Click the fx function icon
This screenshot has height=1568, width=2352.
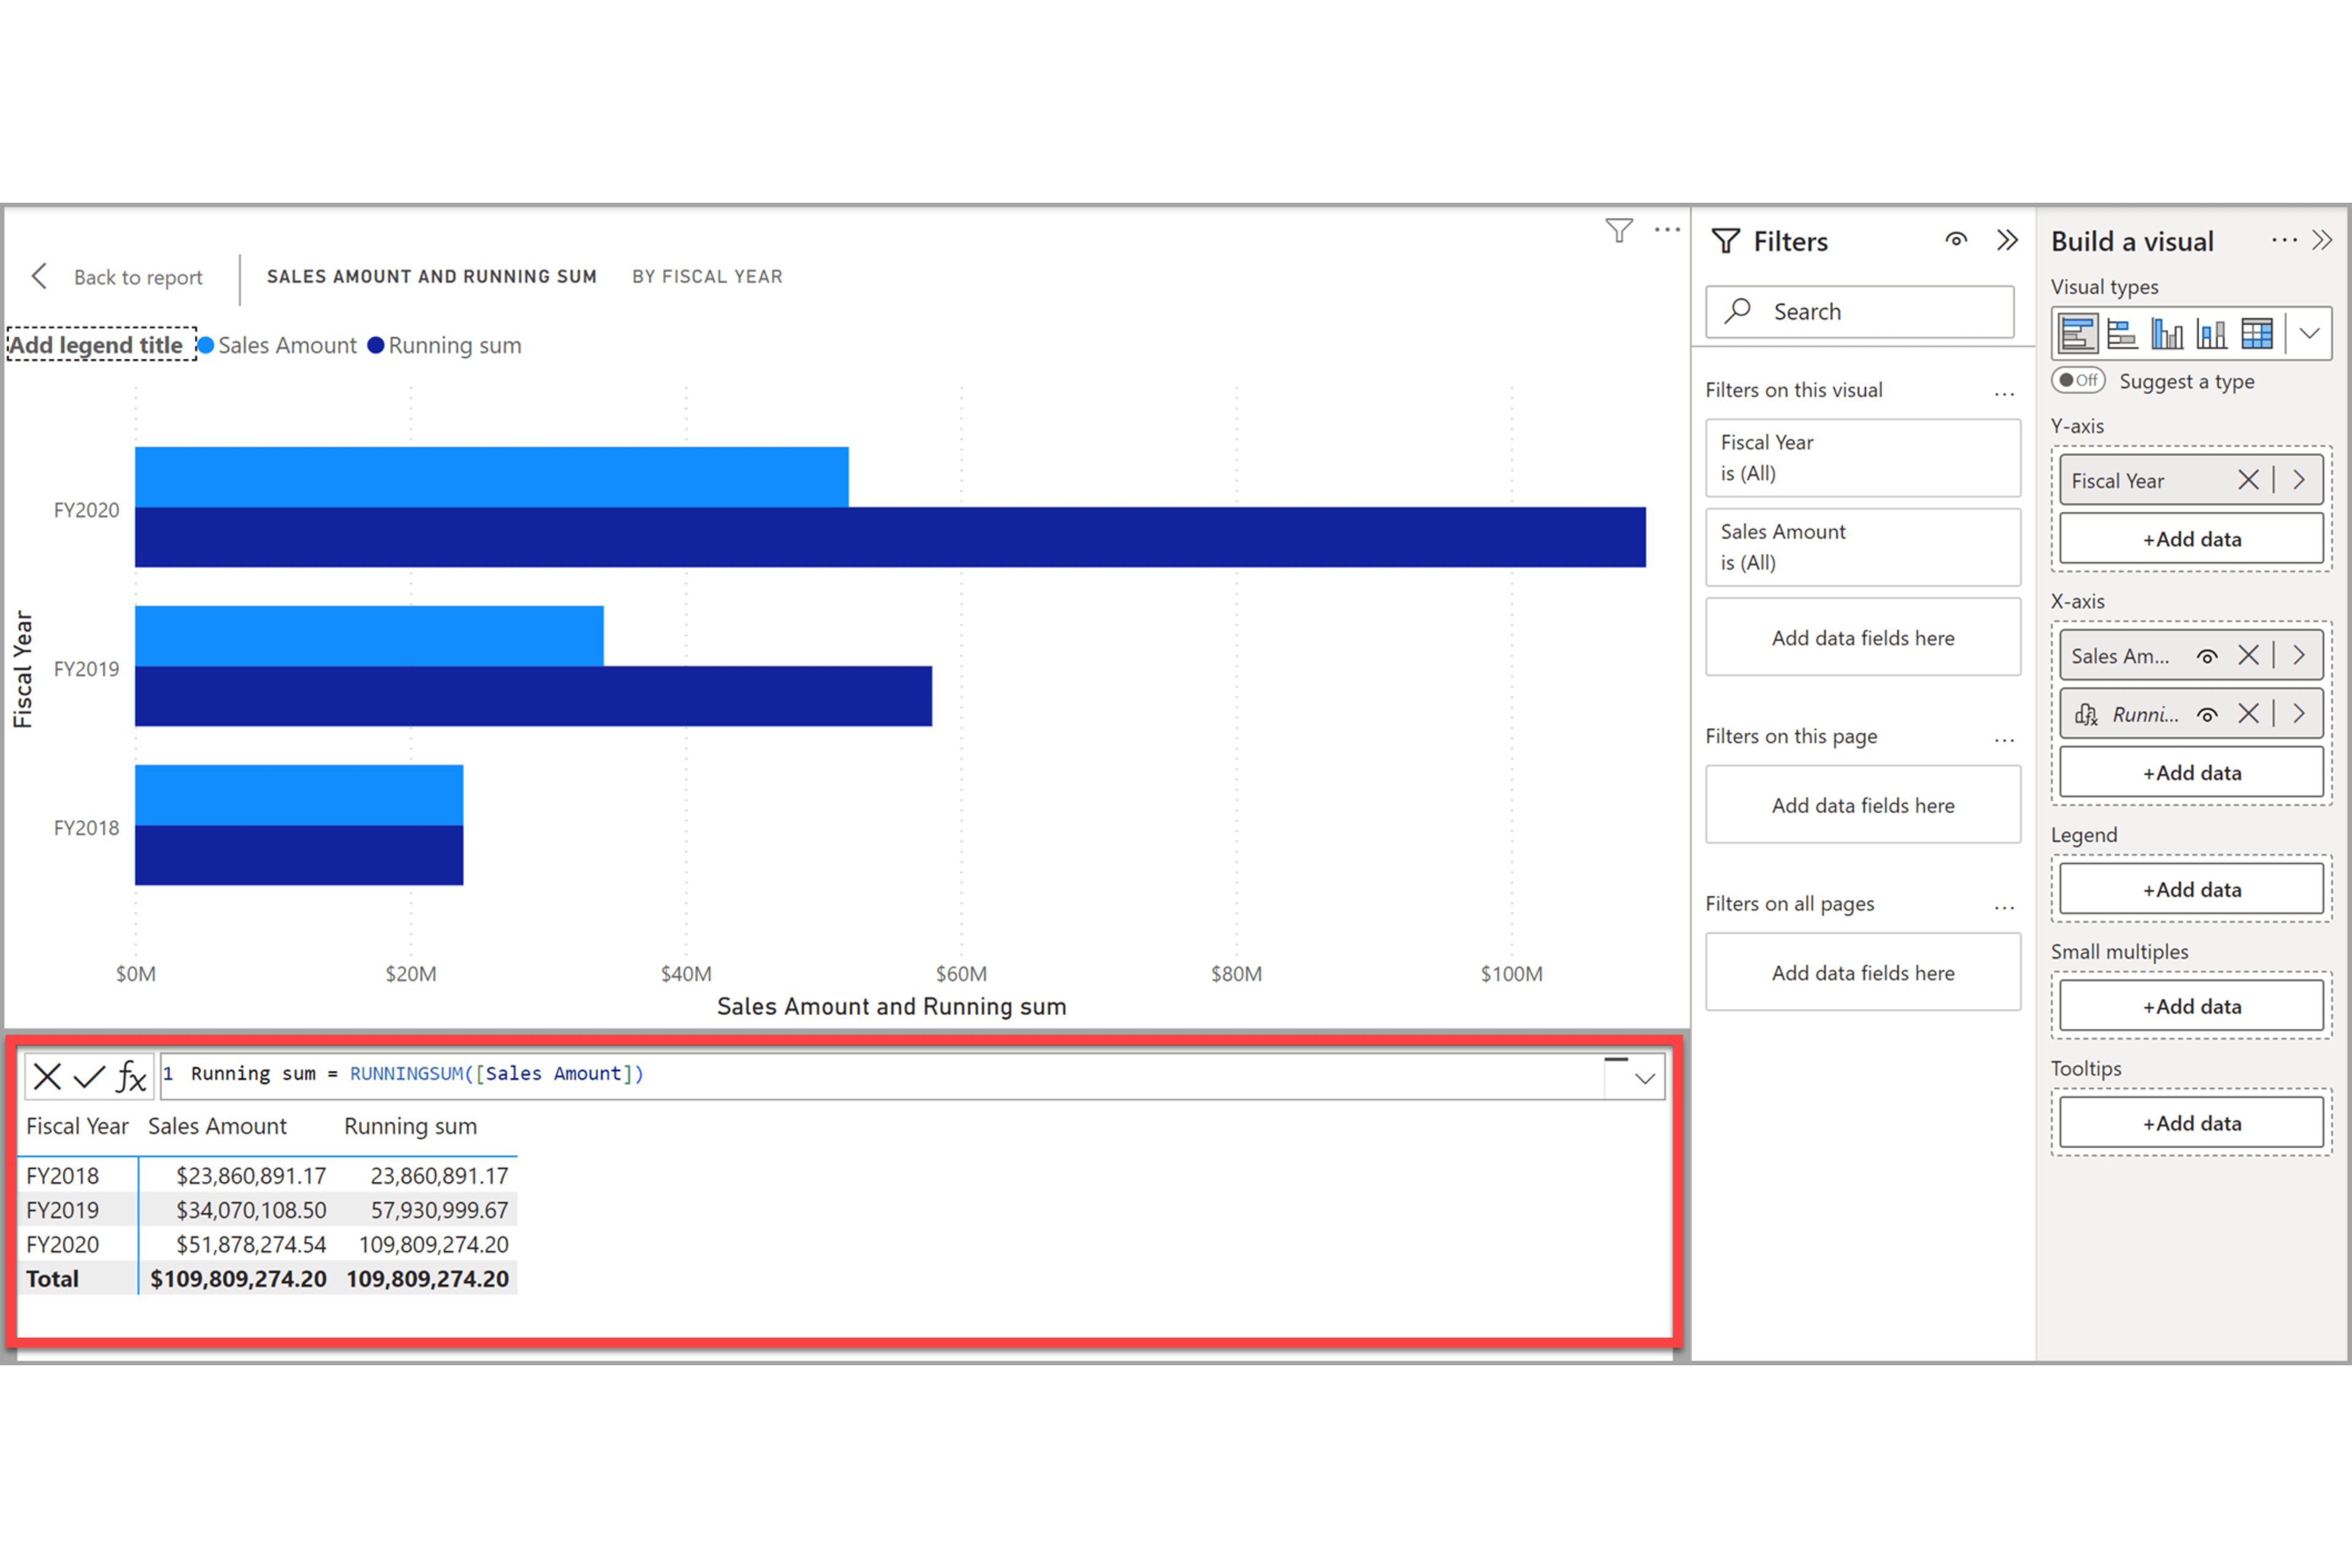click(x=131, y=1077)
